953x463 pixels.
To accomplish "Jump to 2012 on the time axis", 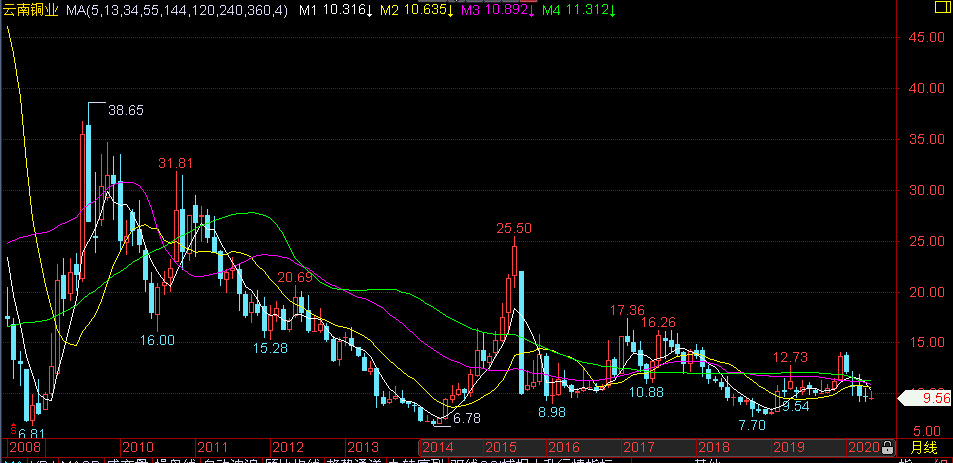I will [x=288, y=448].
